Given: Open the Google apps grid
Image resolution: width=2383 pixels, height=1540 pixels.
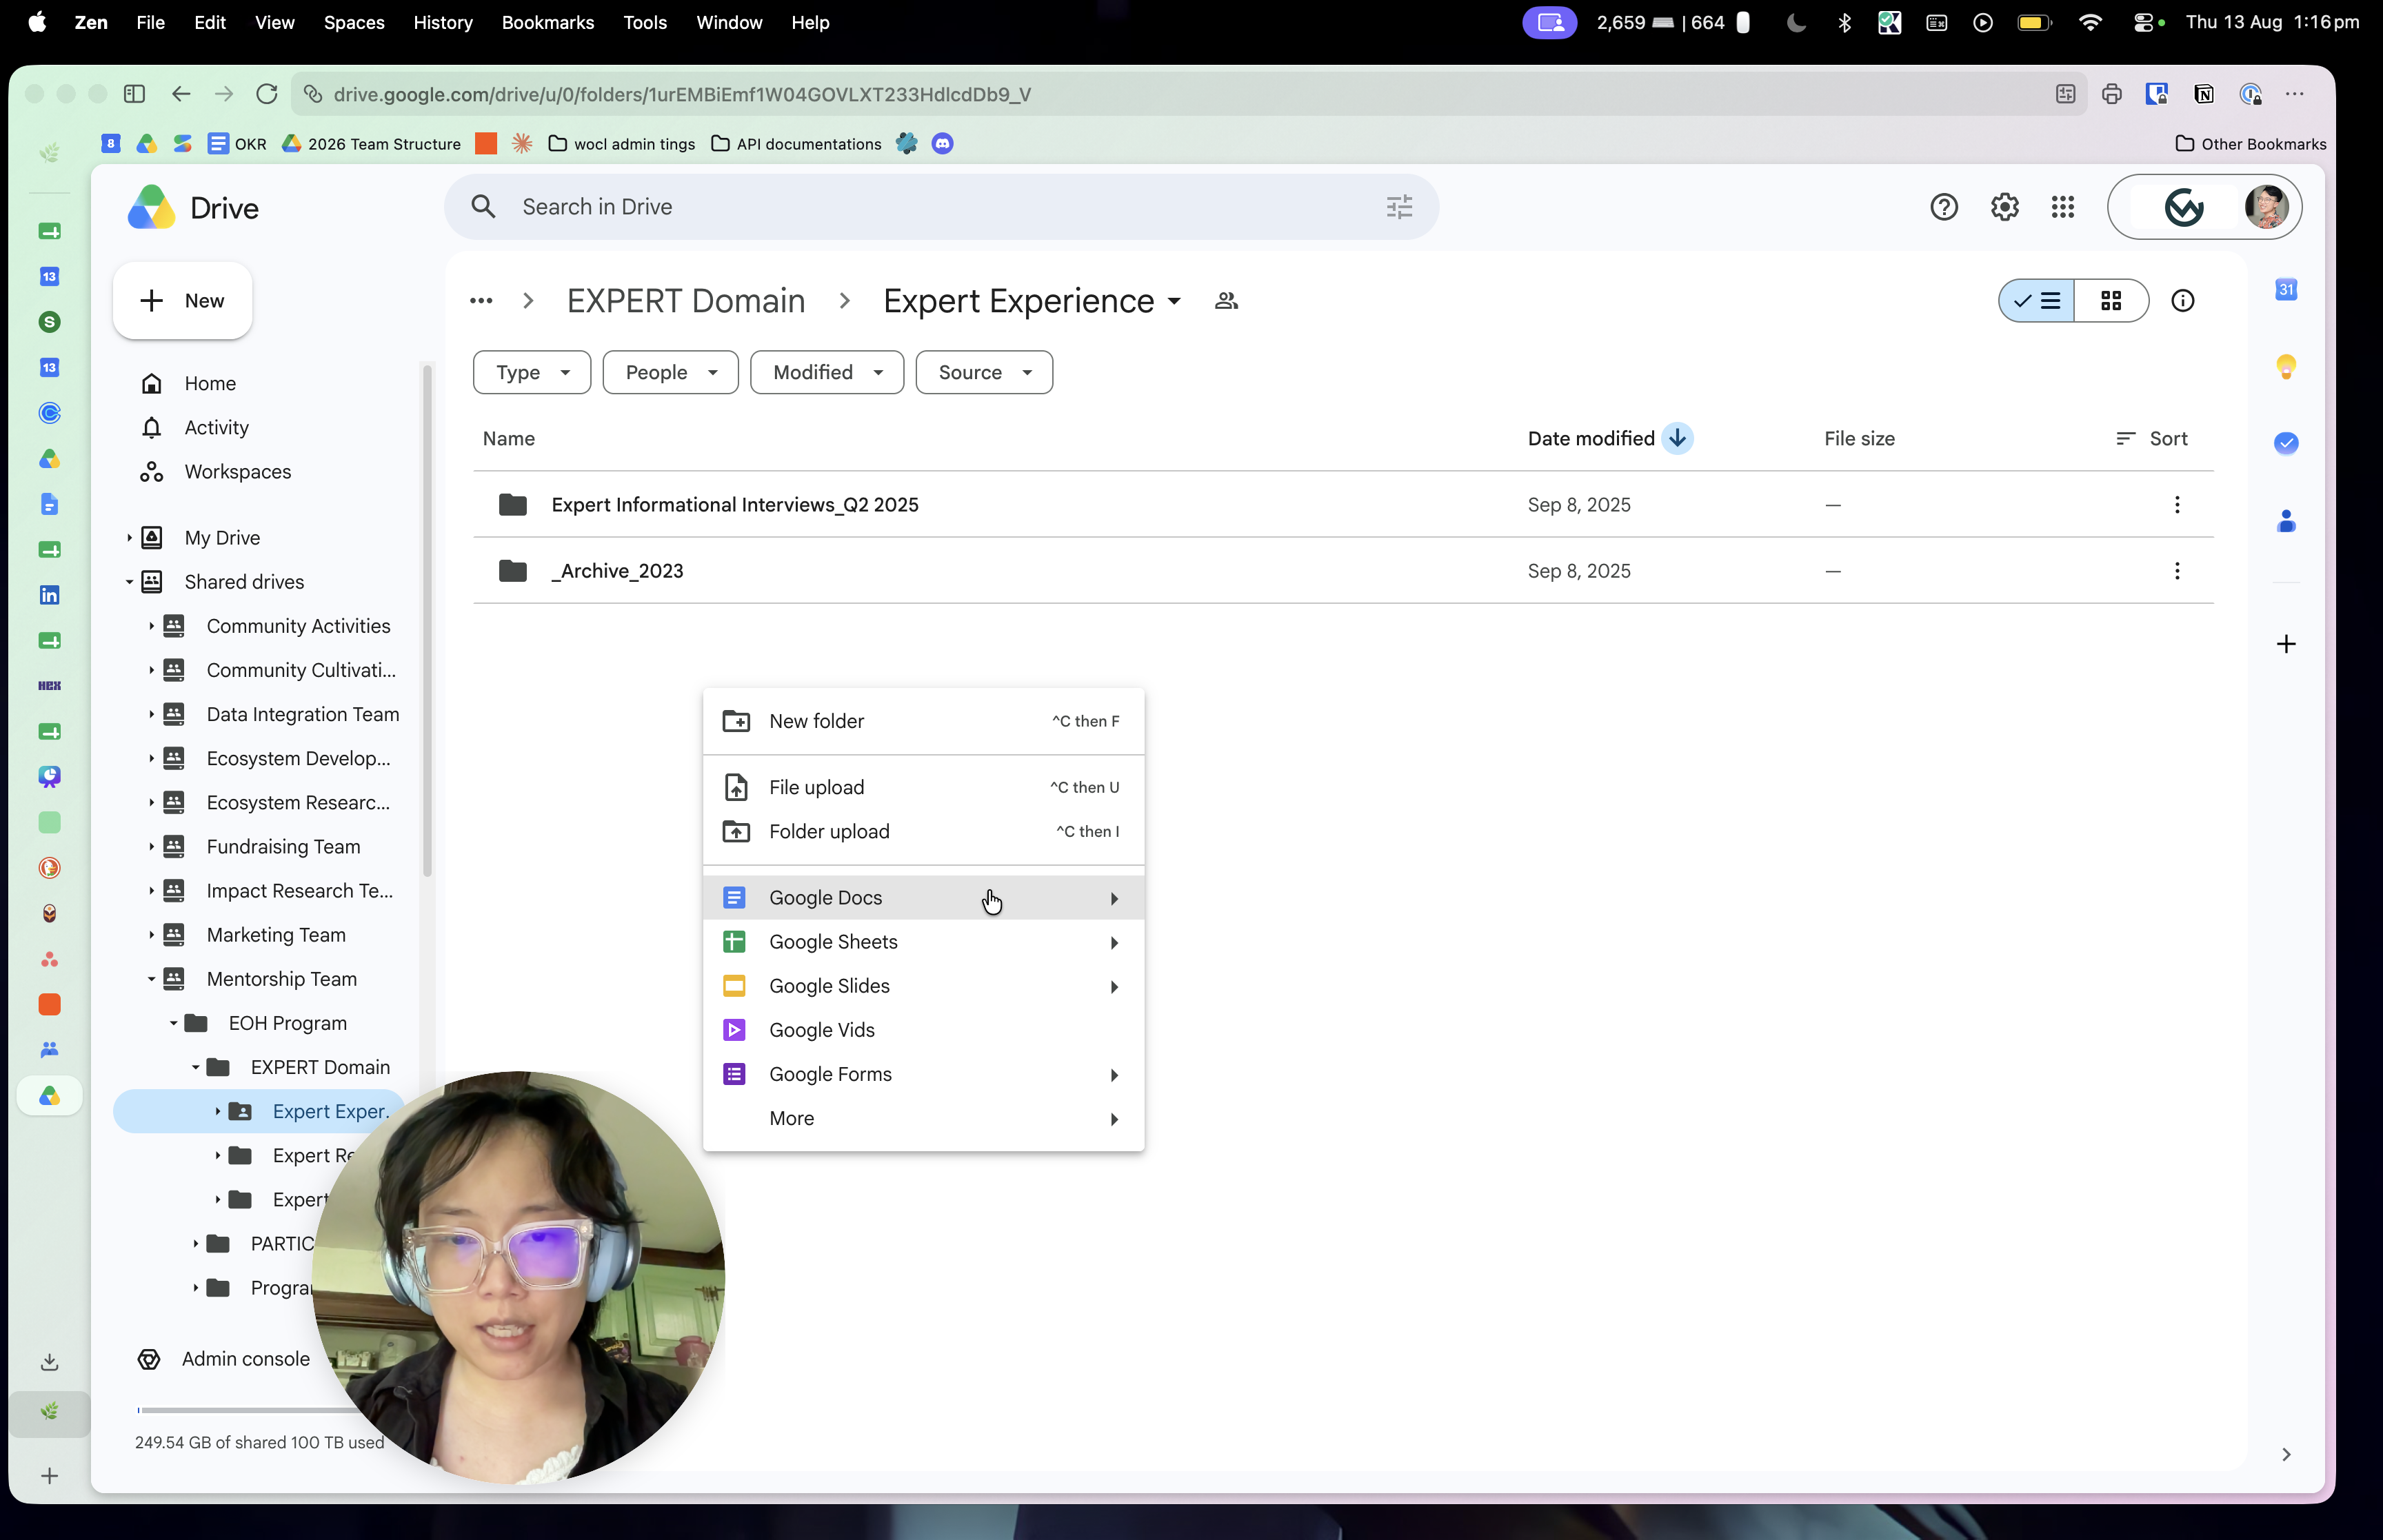Looking at the screenshot, I should (2062, 207).
